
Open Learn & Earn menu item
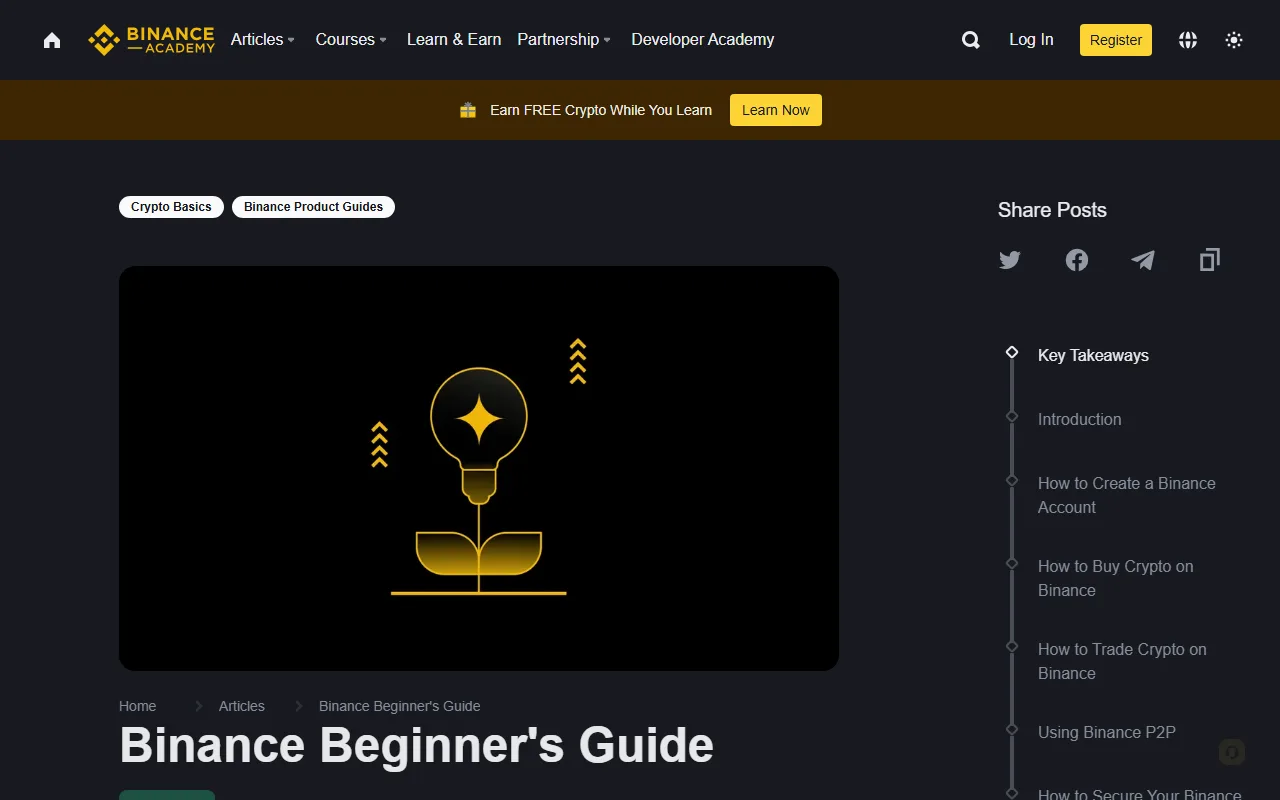[x=454, y=40]
